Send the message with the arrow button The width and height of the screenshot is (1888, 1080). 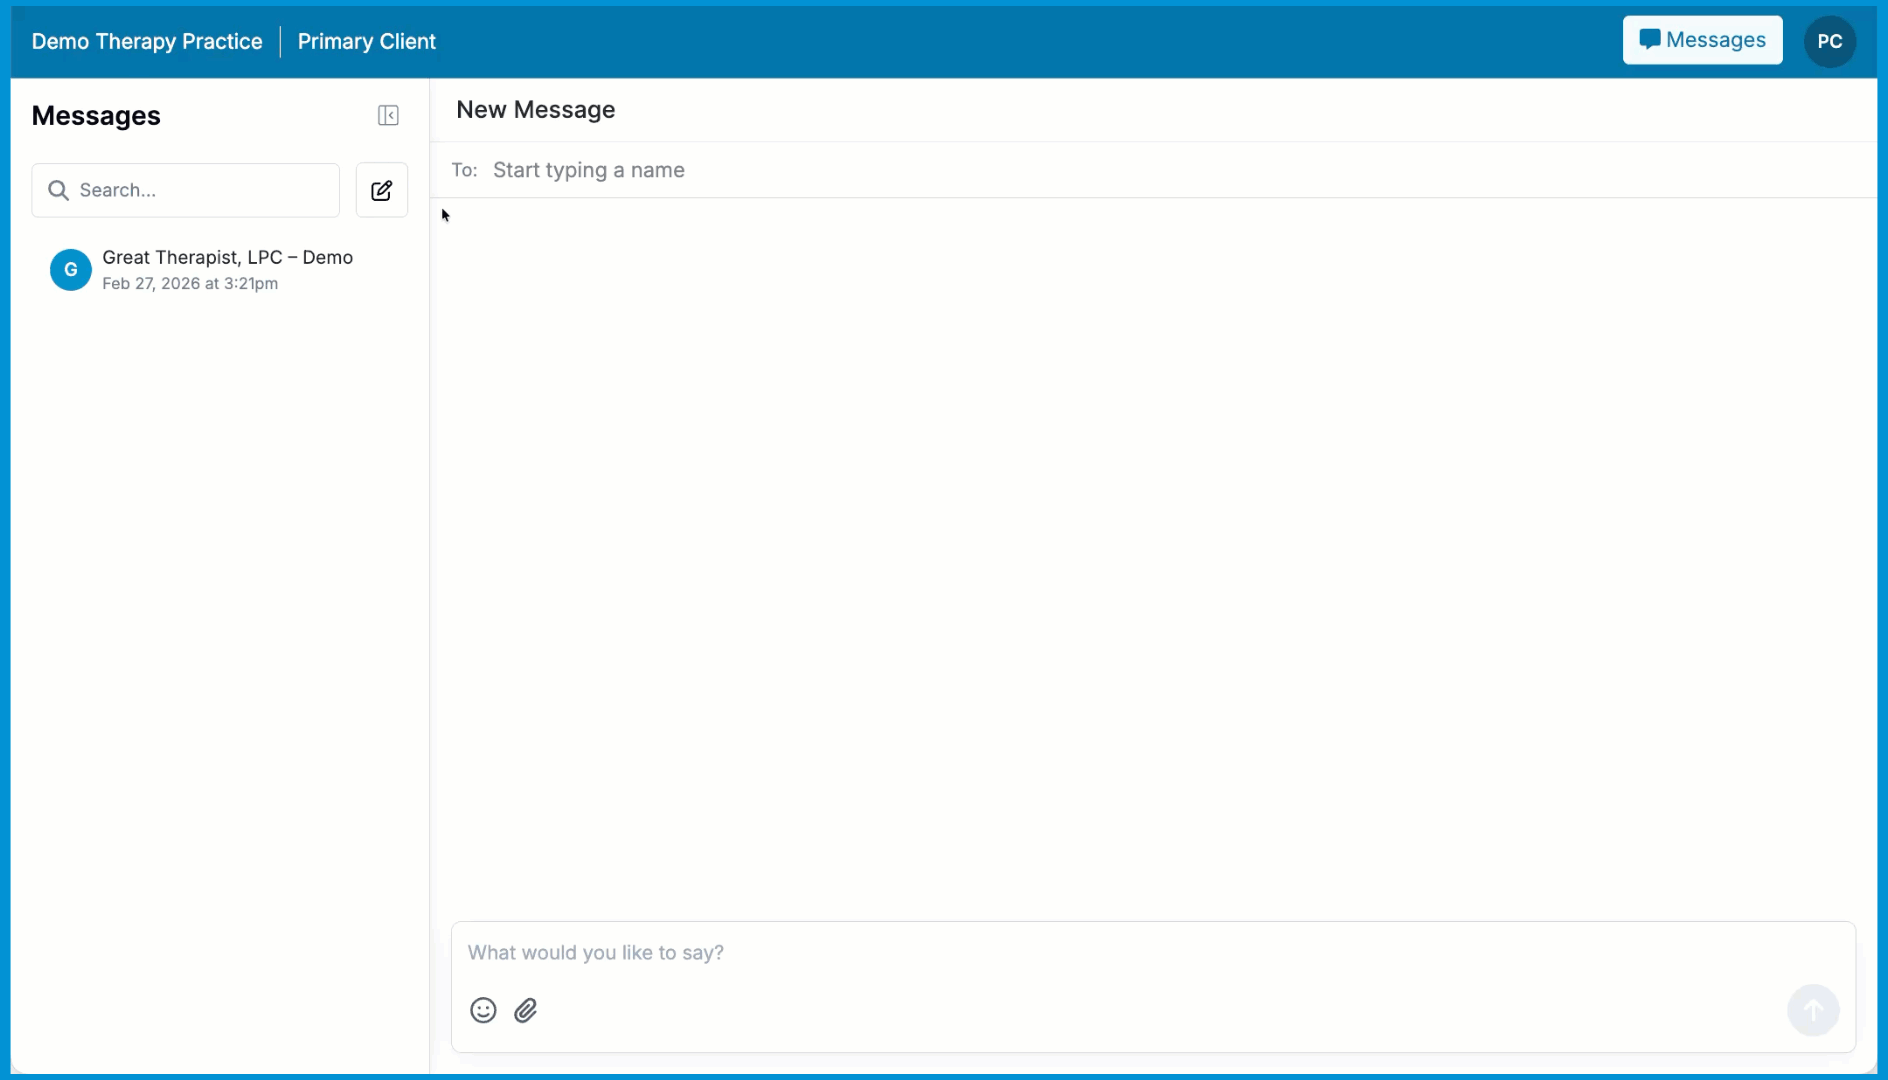1813,1010
